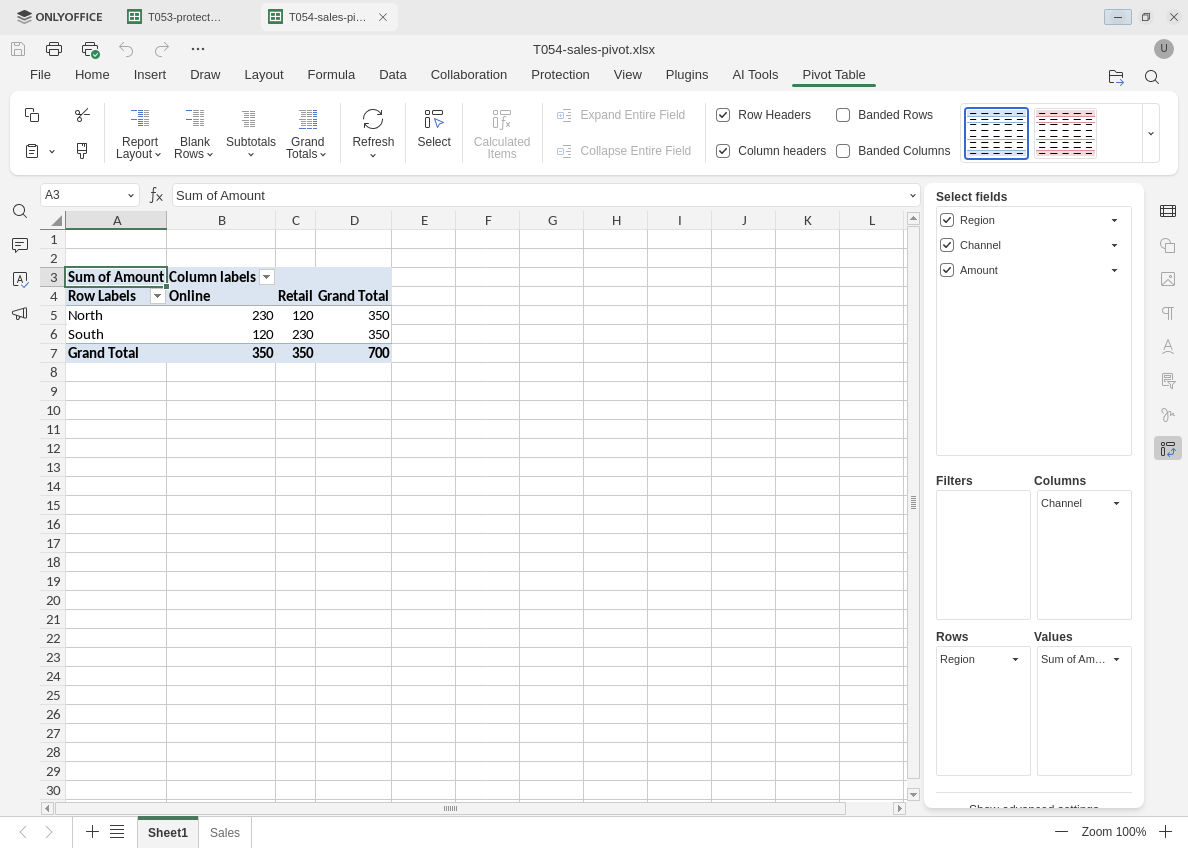Click the vertical scrollbar down arrow
The height and width of the screenshot is (848, 1188).
click(x=913, y=793)
